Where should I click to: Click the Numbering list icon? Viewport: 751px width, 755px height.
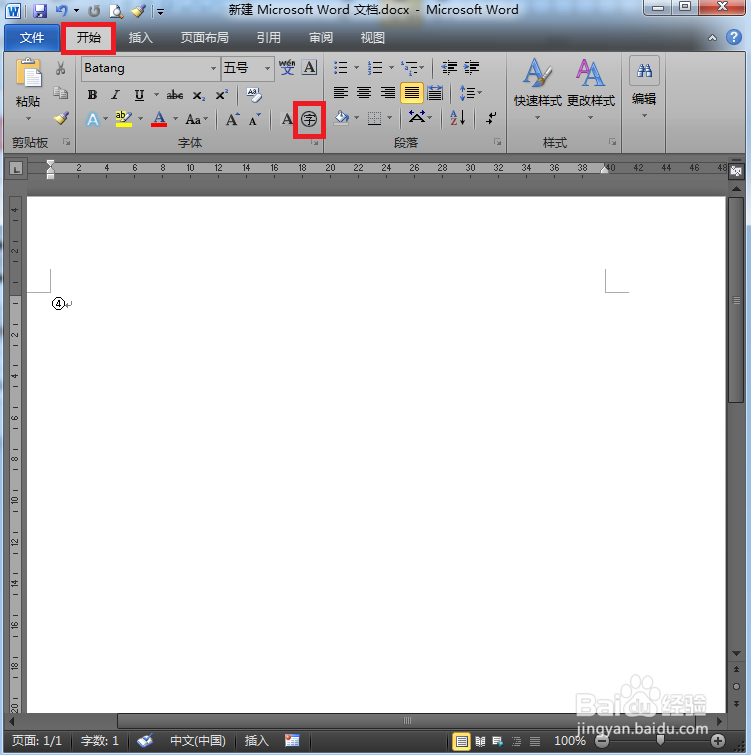(x=375, y=67)
